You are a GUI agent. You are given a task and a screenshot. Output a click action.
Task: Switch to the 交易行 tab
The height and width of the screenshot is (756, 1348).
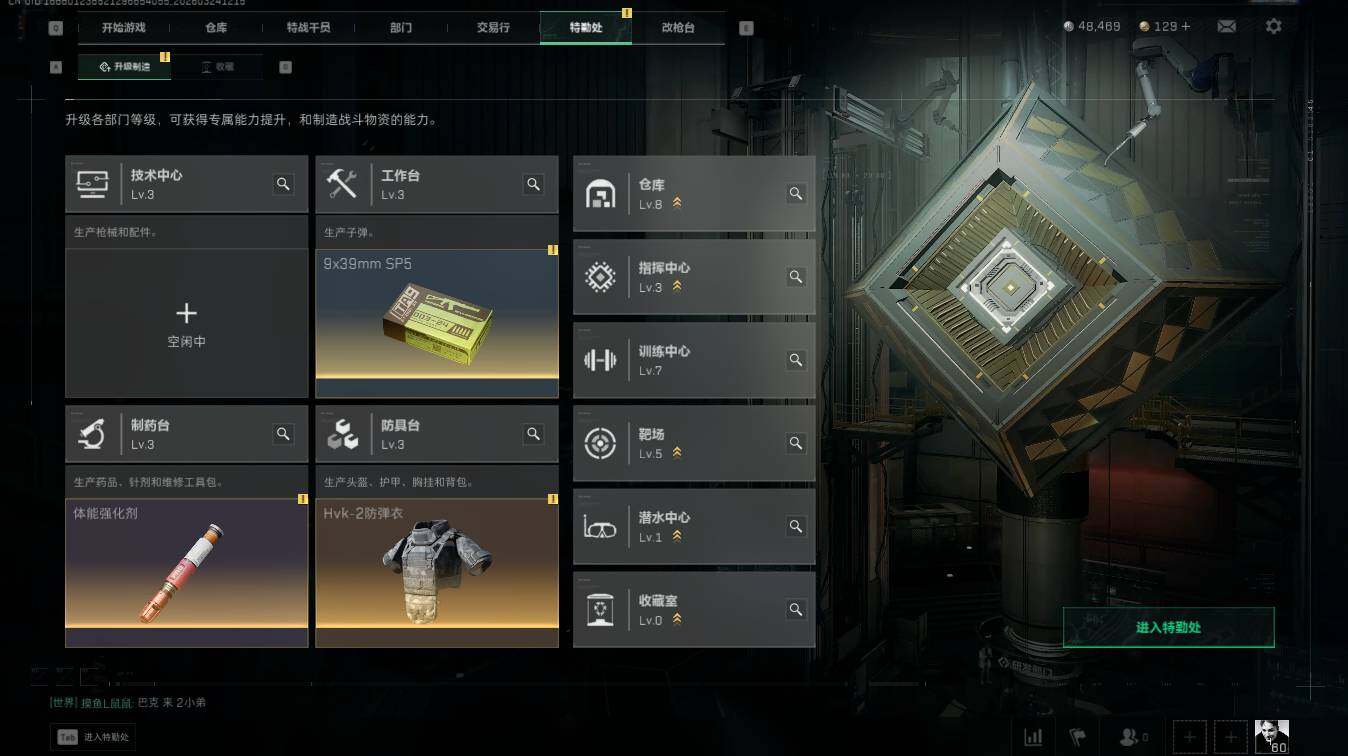pyautogui.click(x=493, y=28)
